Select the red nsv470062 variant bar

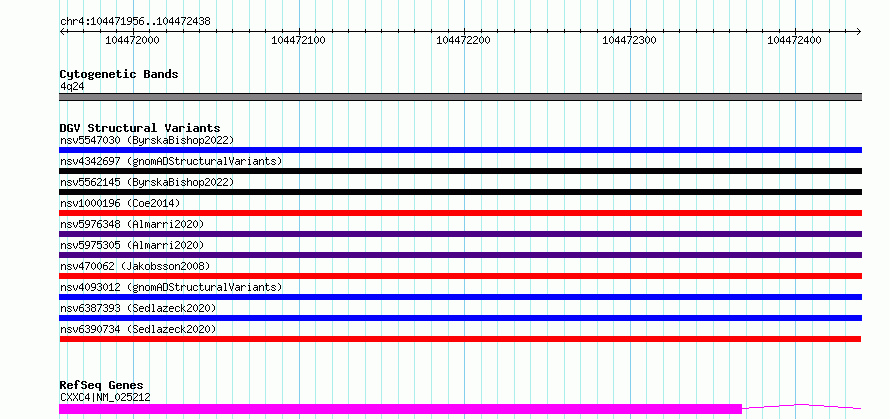coord(460,276)
